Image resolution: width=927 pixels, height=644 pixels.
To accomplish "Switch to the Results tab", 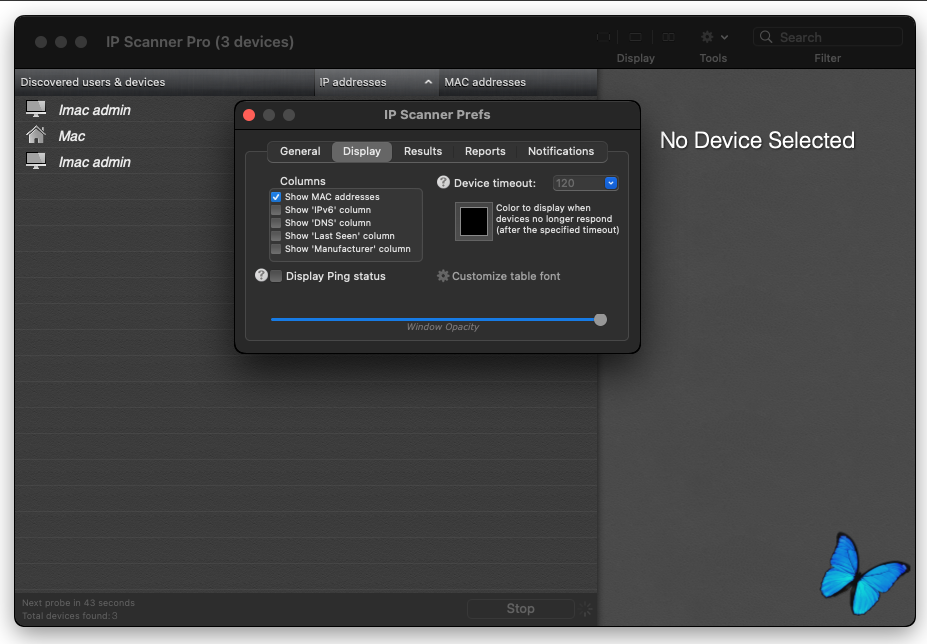I will point(423,151).
